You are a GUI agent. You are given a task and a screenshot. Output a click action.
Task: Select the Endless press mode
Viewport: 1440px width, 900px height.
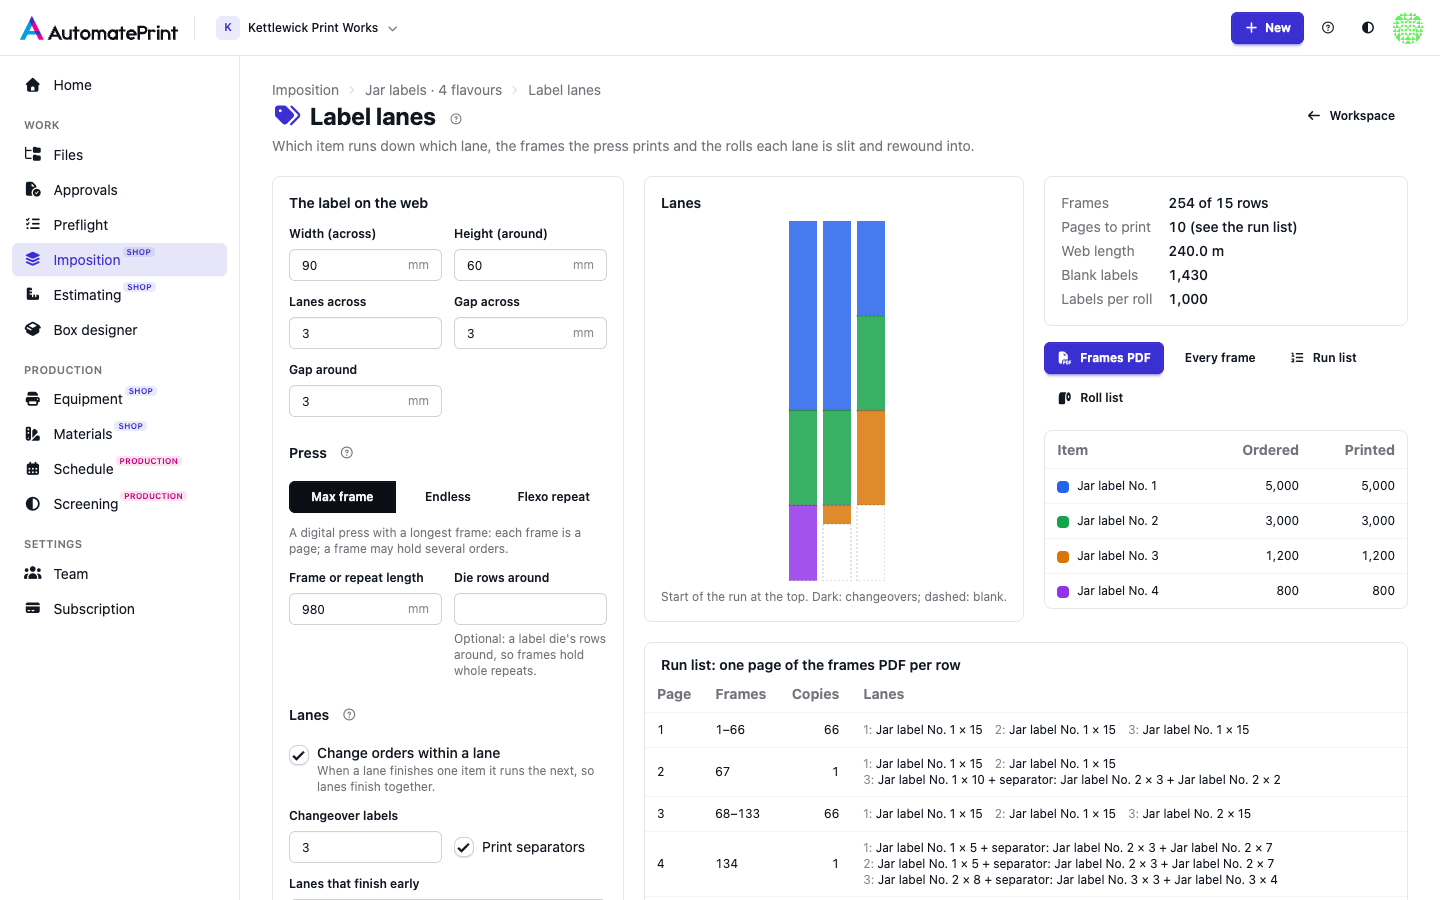448,497
